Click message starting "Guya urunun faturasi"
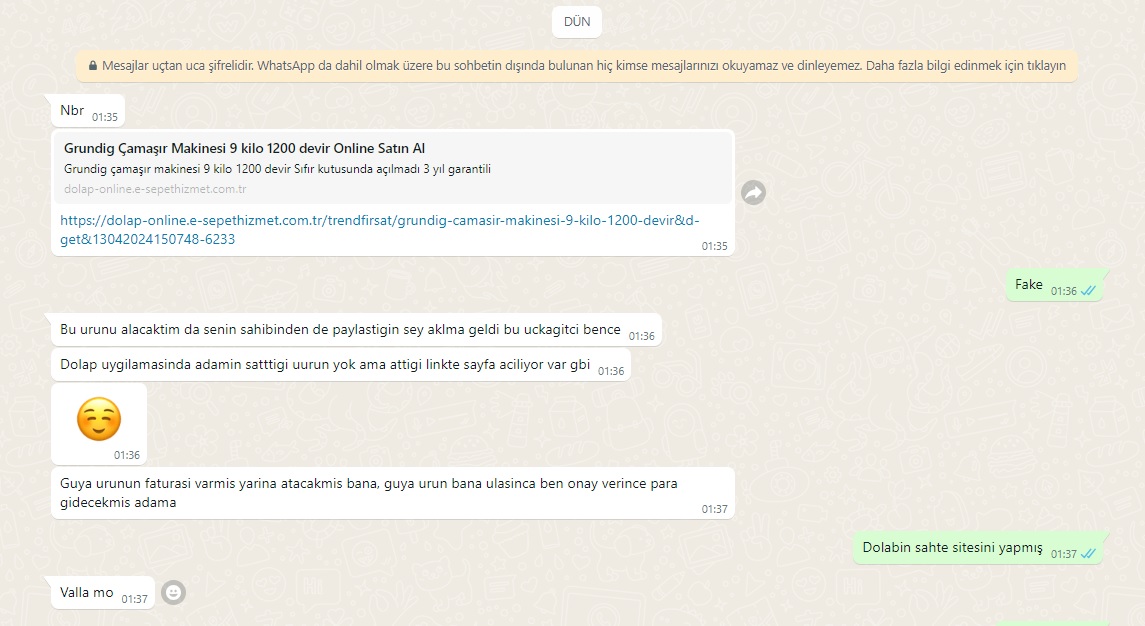 368,492
